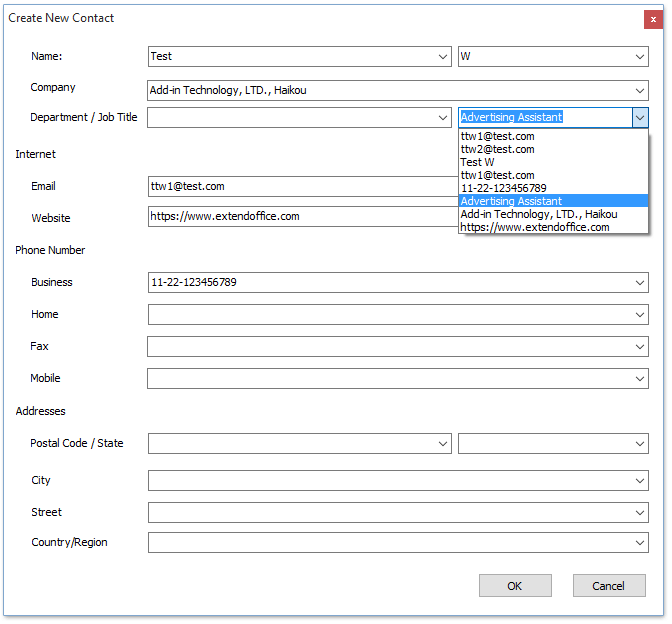Click into the Email input field
The height and width of the screenshot is (624, 672).
click(x=300, y=186)
